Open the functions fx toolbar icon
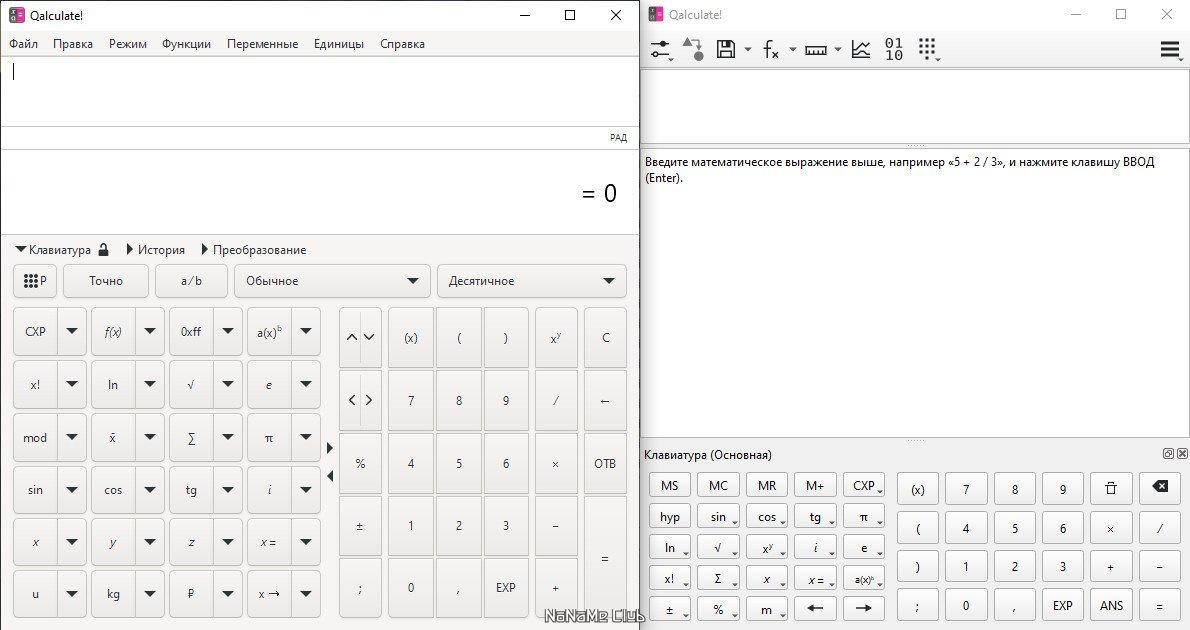The width and height of the screenshot is (1190, 630). pos(771,49)
